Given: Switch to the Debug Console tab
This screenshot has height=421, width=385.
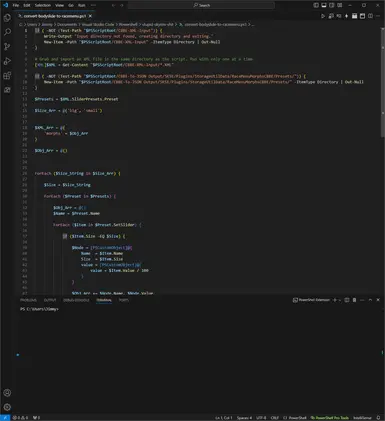Looking at the screenshot, I should tap(76, 300).
